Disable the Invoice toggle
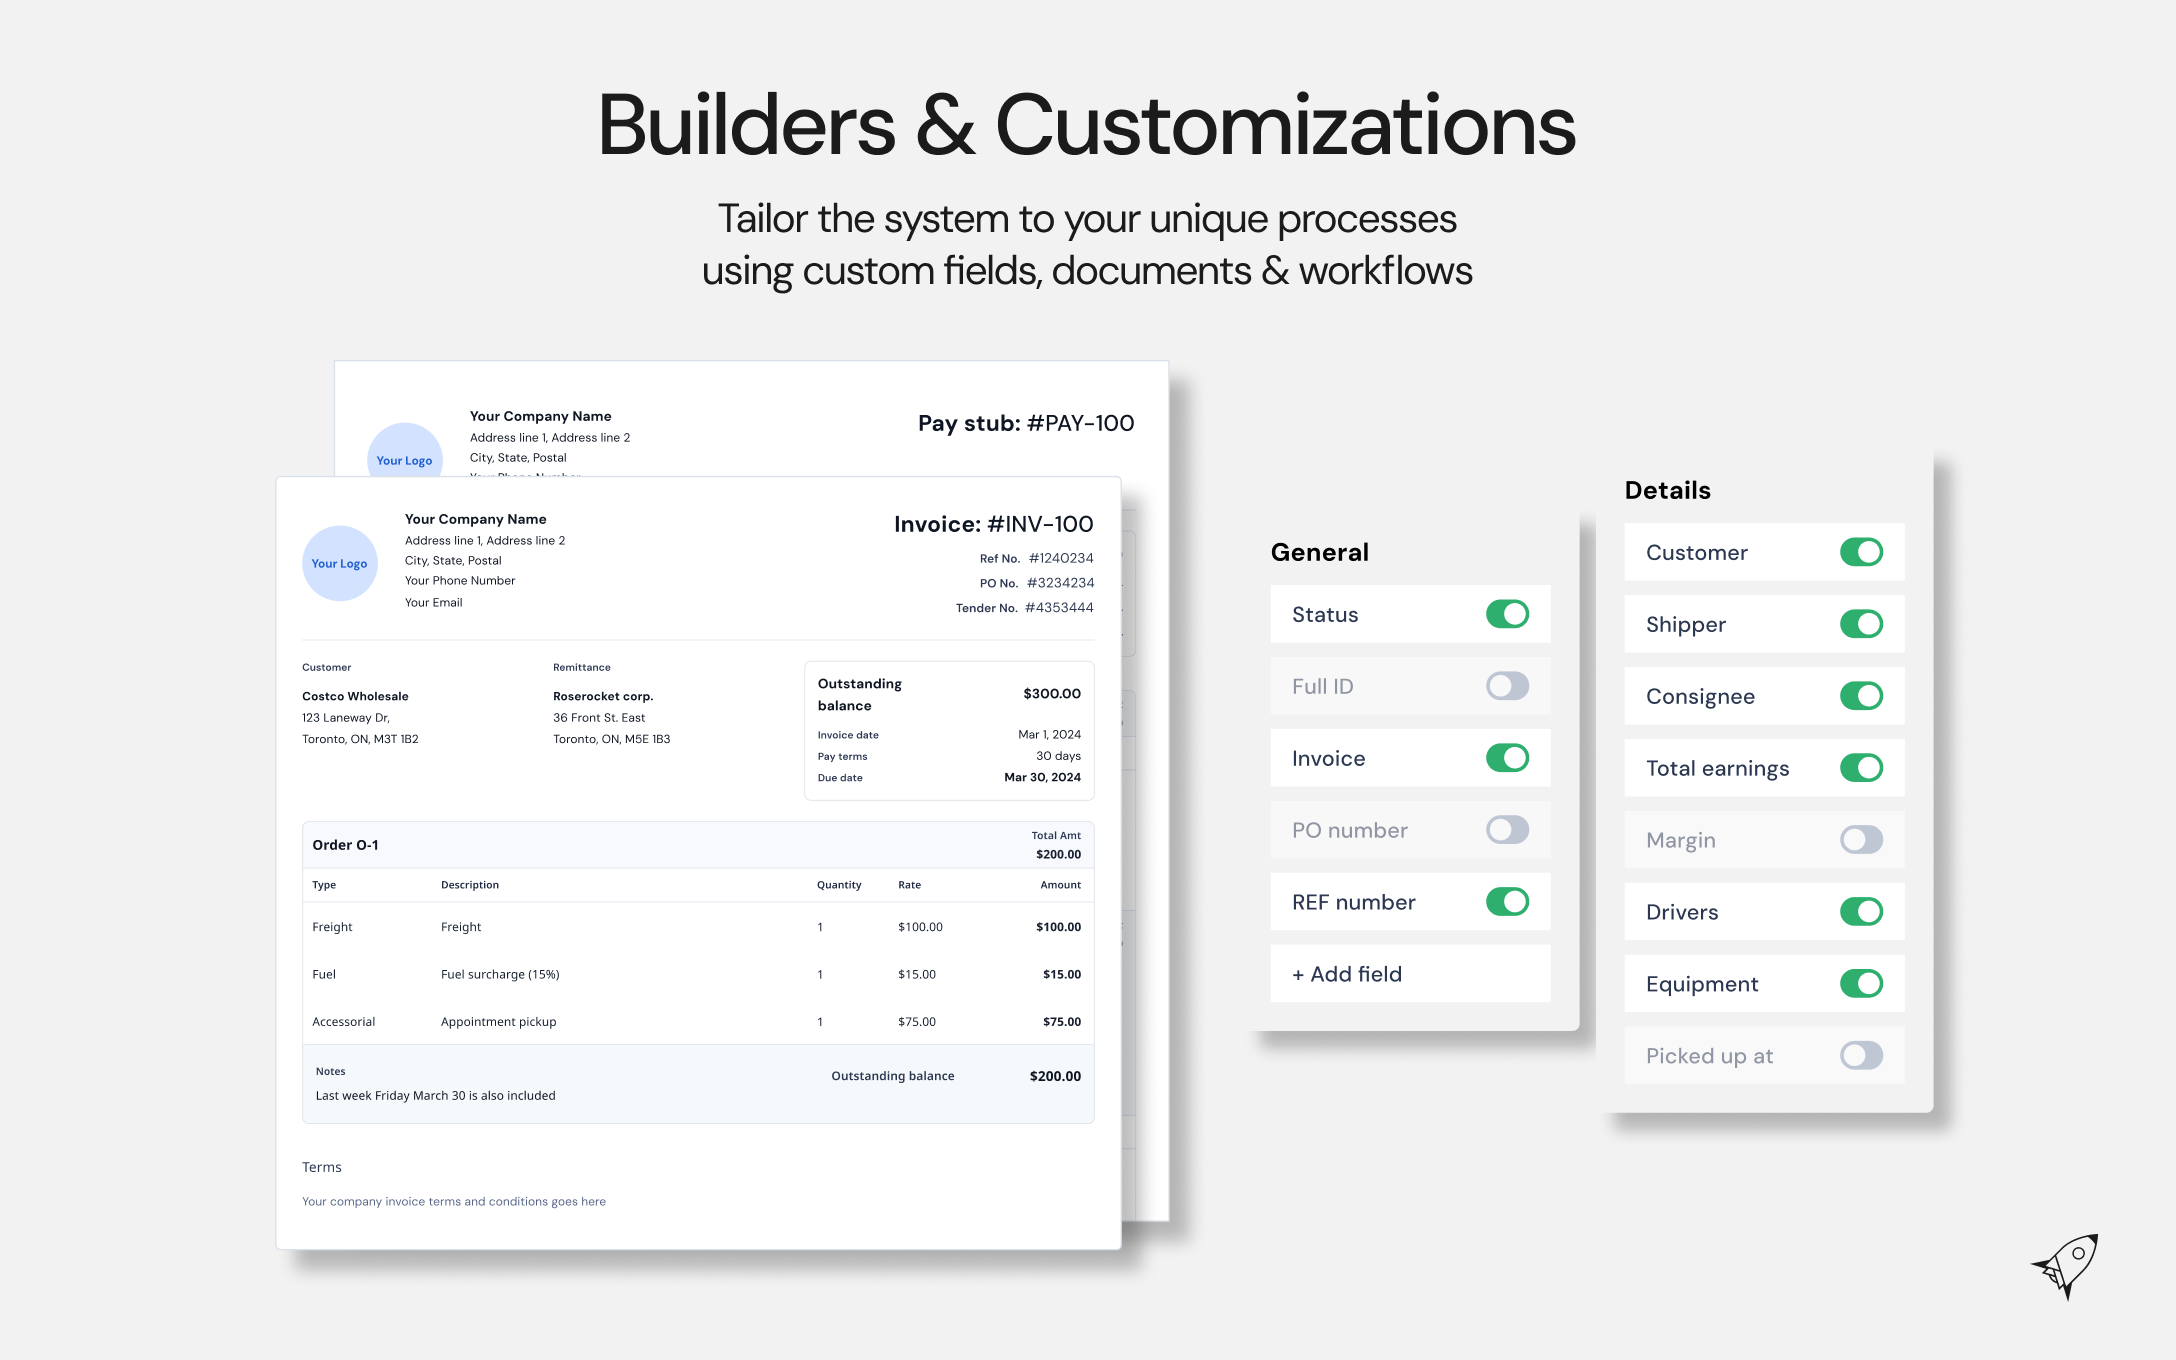 click(x=1508, y=758)
